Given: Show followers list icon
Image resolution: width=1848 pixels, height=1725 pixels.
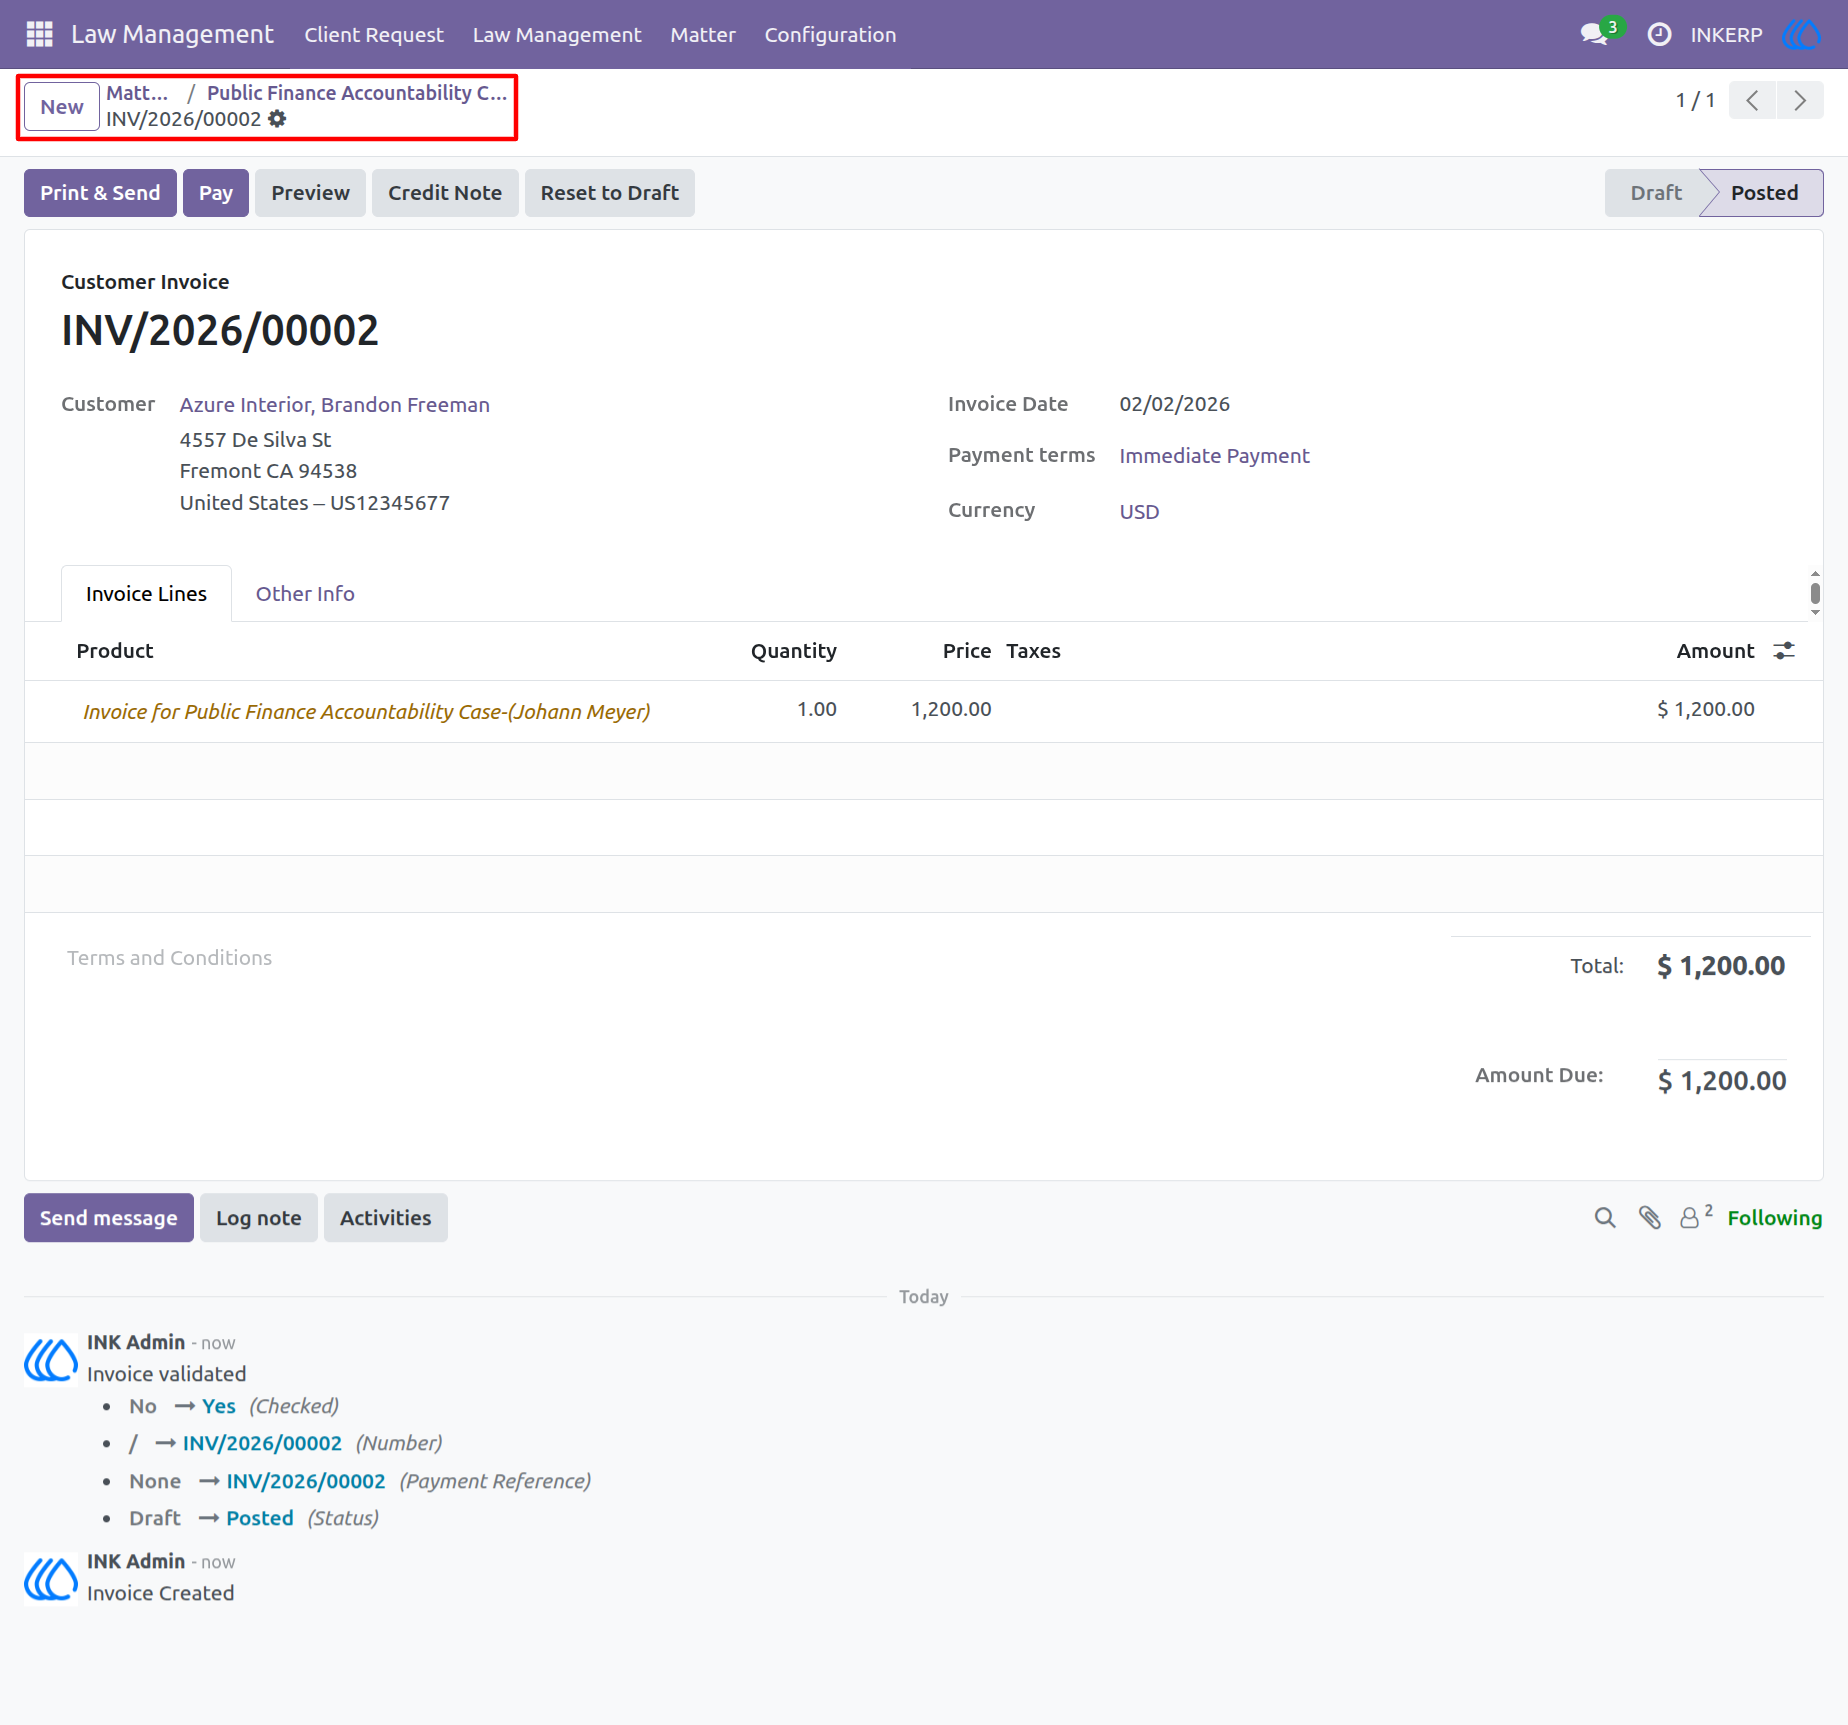Looking at the screenshot, I should pos(1696,1216).
